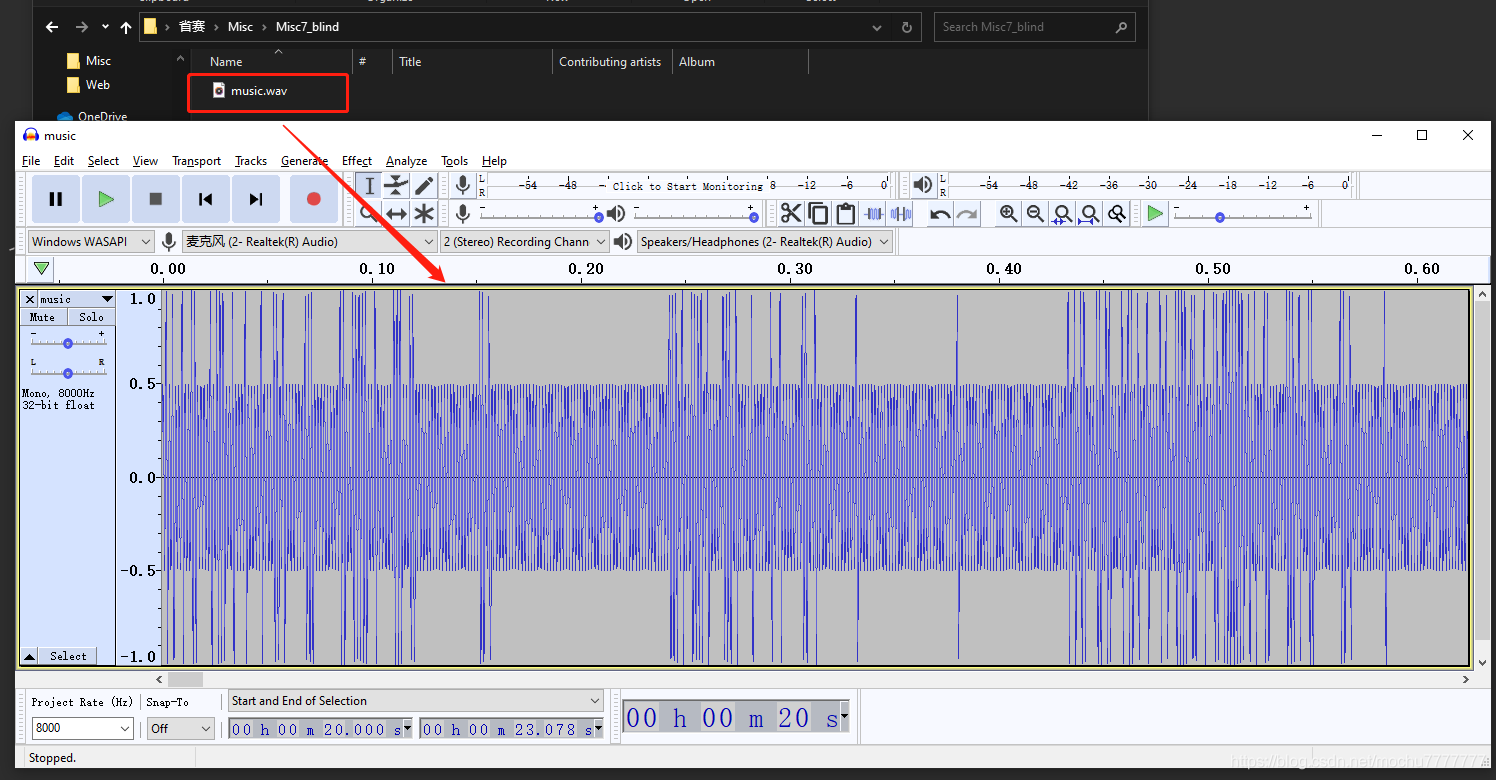Collapse the track with the bottom-left arrow
This screenshot has height=780, width=1496.
click(x=30, y=656)
